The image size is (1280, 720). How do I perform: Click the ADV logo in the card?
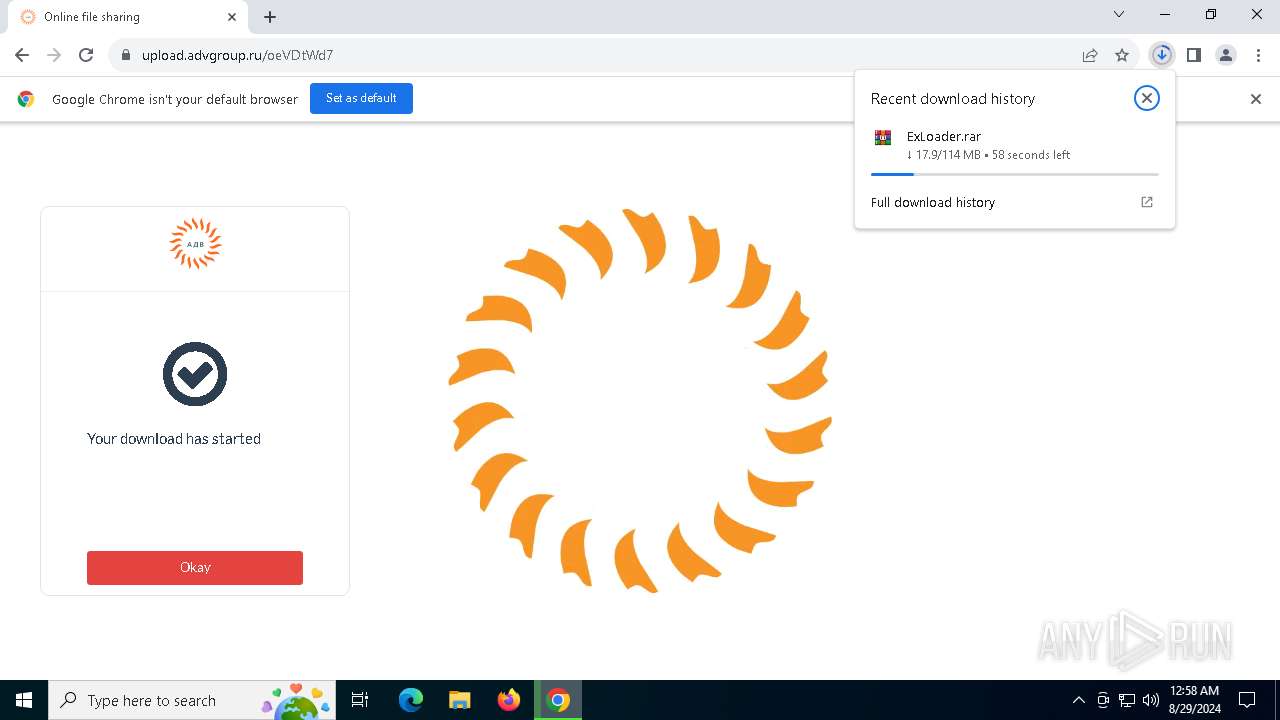pyautogui.click(x=195, y=243)
